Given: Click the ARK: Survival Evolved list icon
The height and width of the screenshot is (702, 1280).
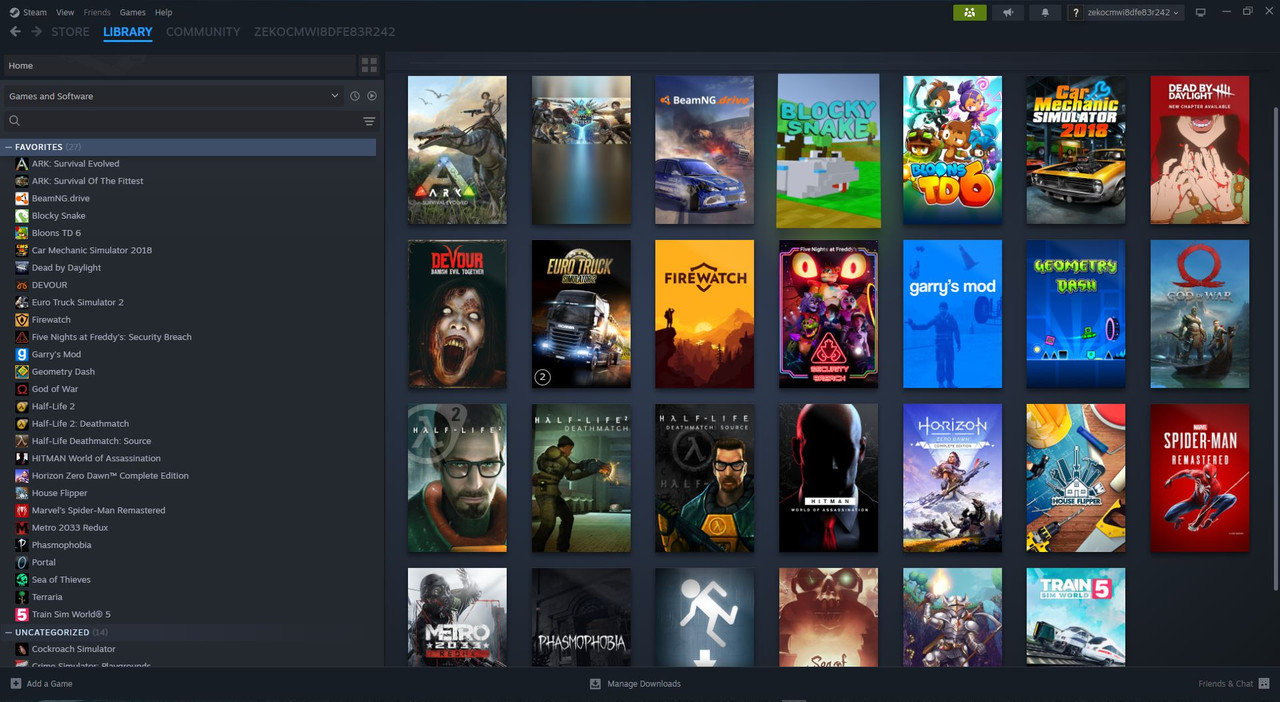Looking at the screenshot, I should point(22,164).
